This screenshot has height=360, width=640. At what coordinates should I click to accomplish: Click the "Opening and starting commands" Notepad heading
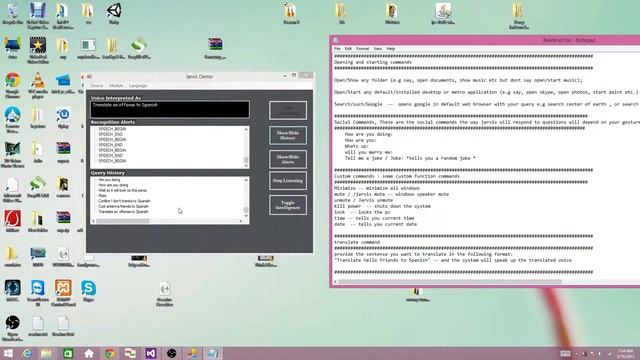pyautogui.click(x=373, y=62)
